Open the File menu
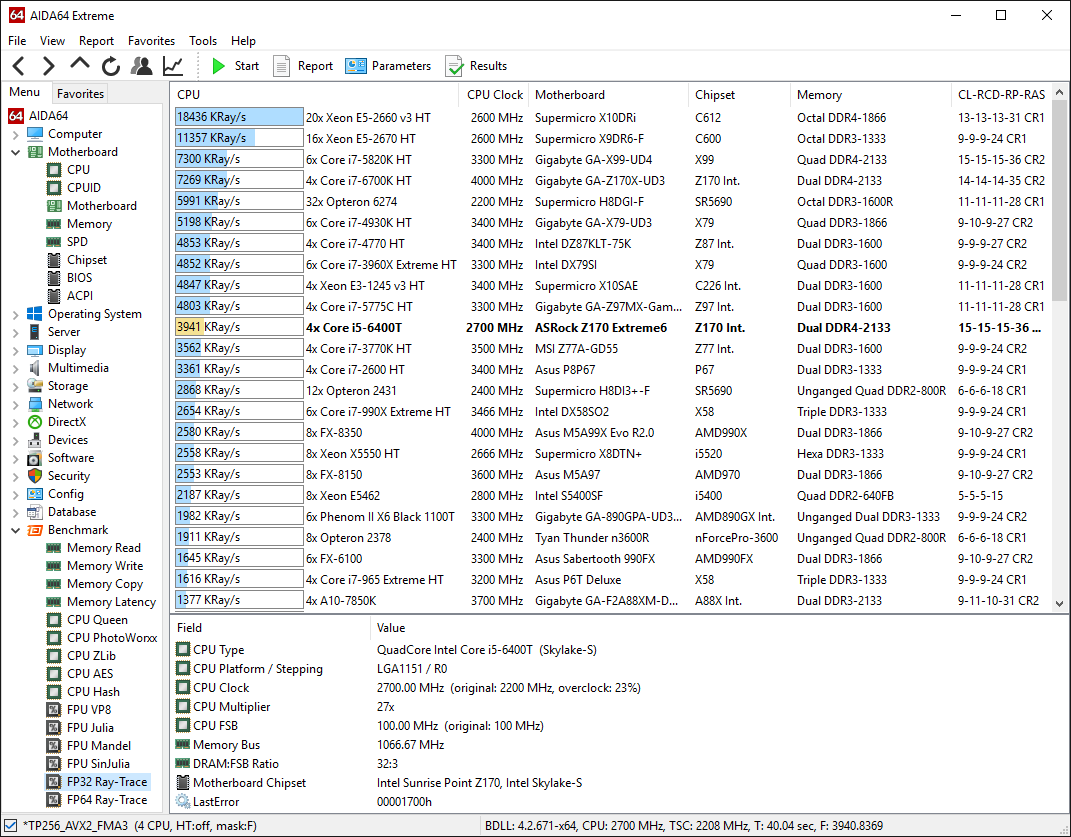1071x837 pixels. pos(17,41)
